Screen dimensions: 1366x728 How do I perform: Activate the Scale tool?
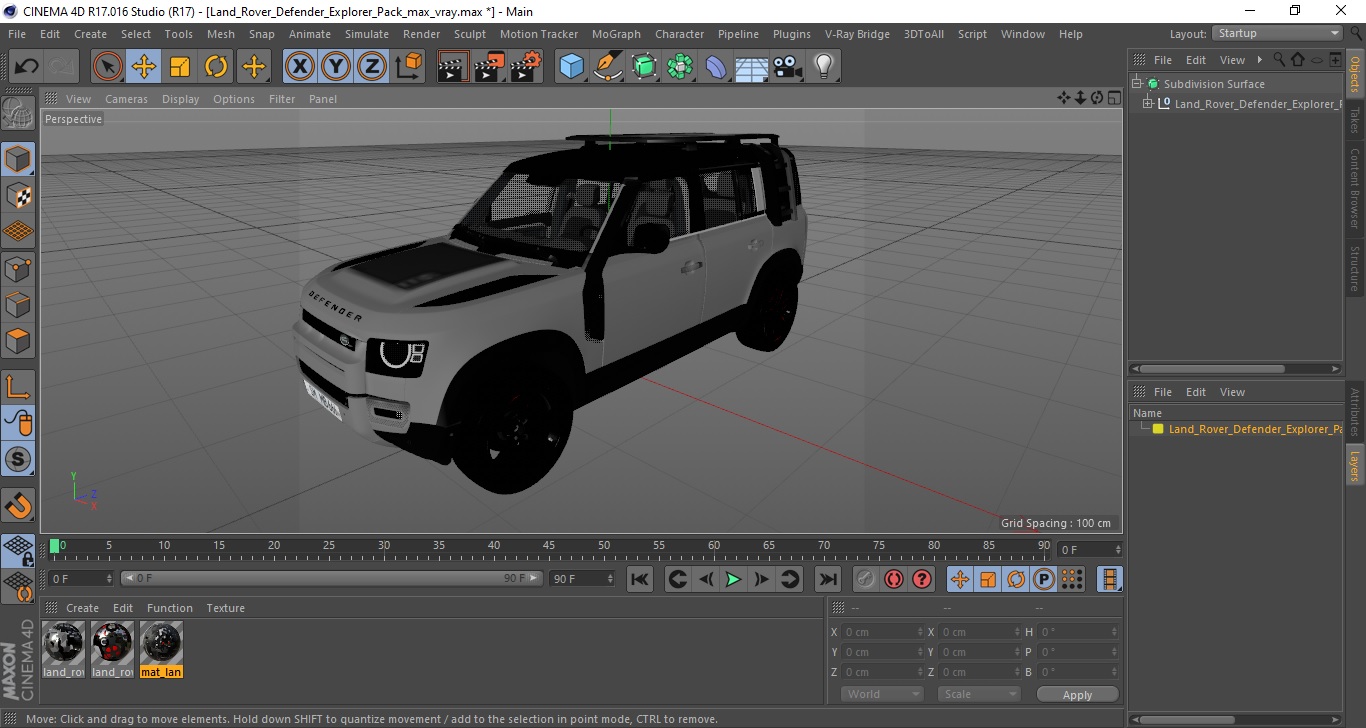[x=180, y=67]
